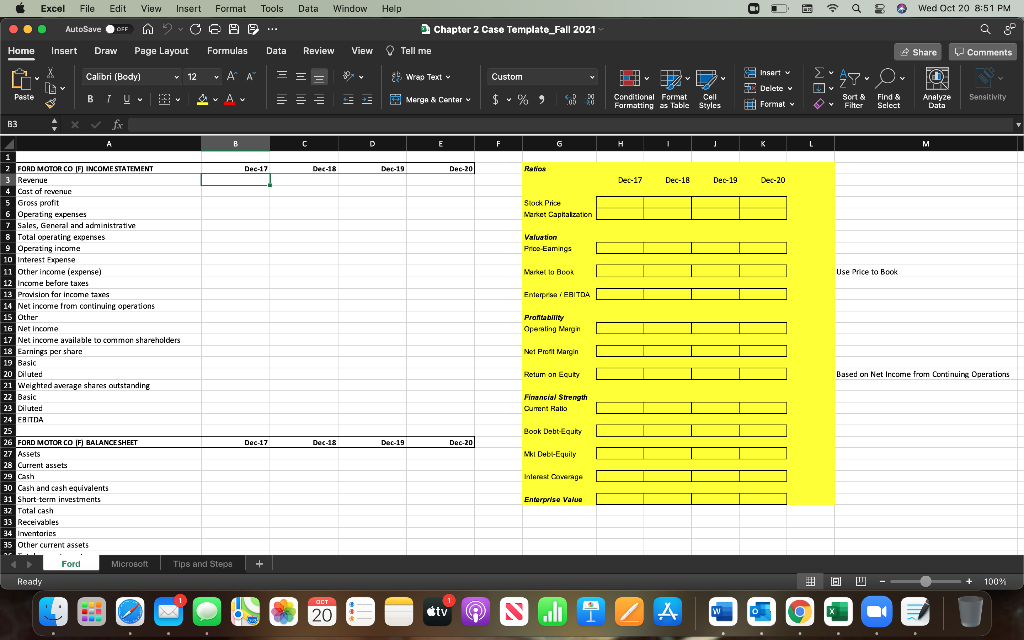Click the Share button
1024x640 pixels.
(918, 52)
